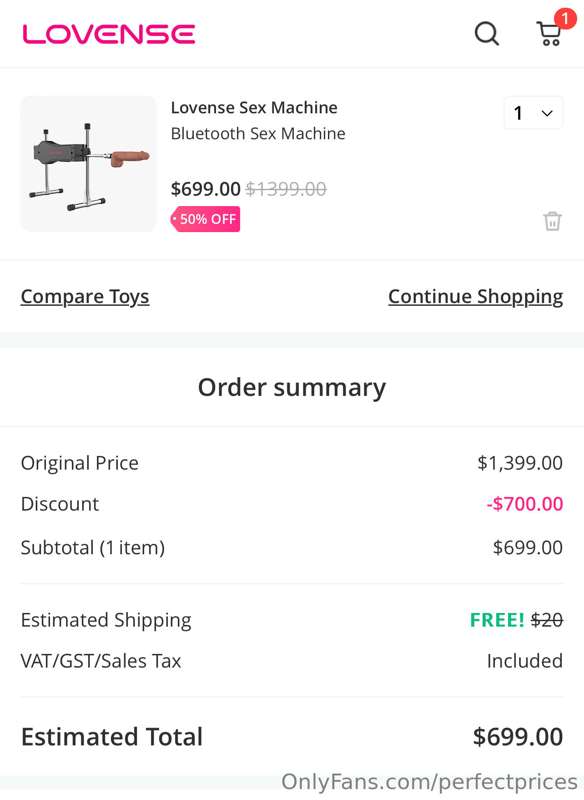Click the Lovense logo
Screen dimensions: 584x800
pos(105,32)
